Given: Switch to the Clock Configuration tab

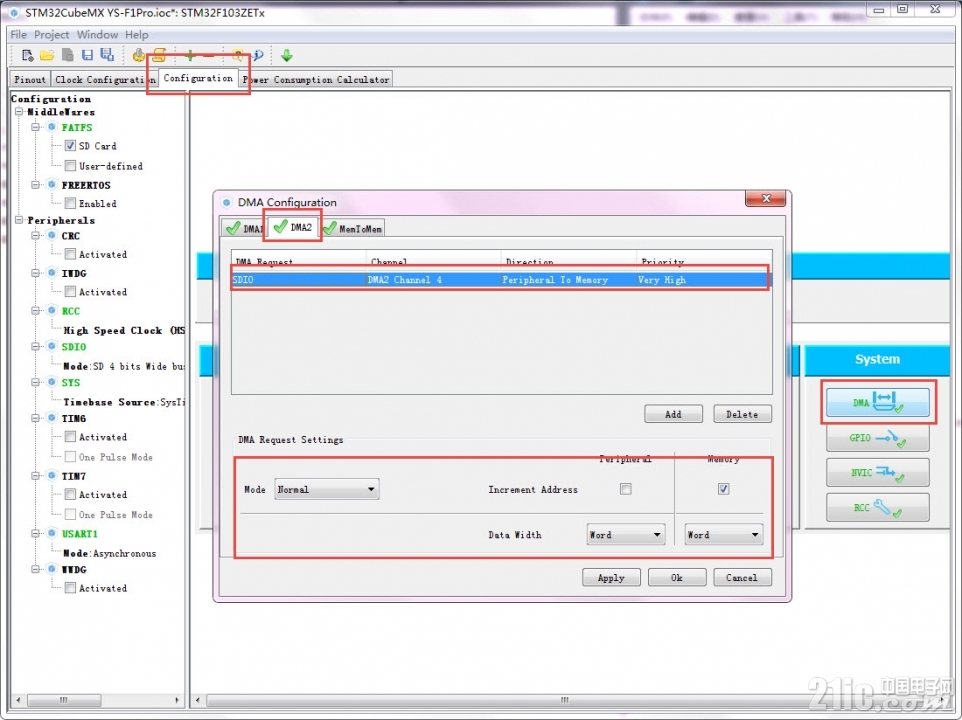Looking at the screenshot, I should point(104,80).
